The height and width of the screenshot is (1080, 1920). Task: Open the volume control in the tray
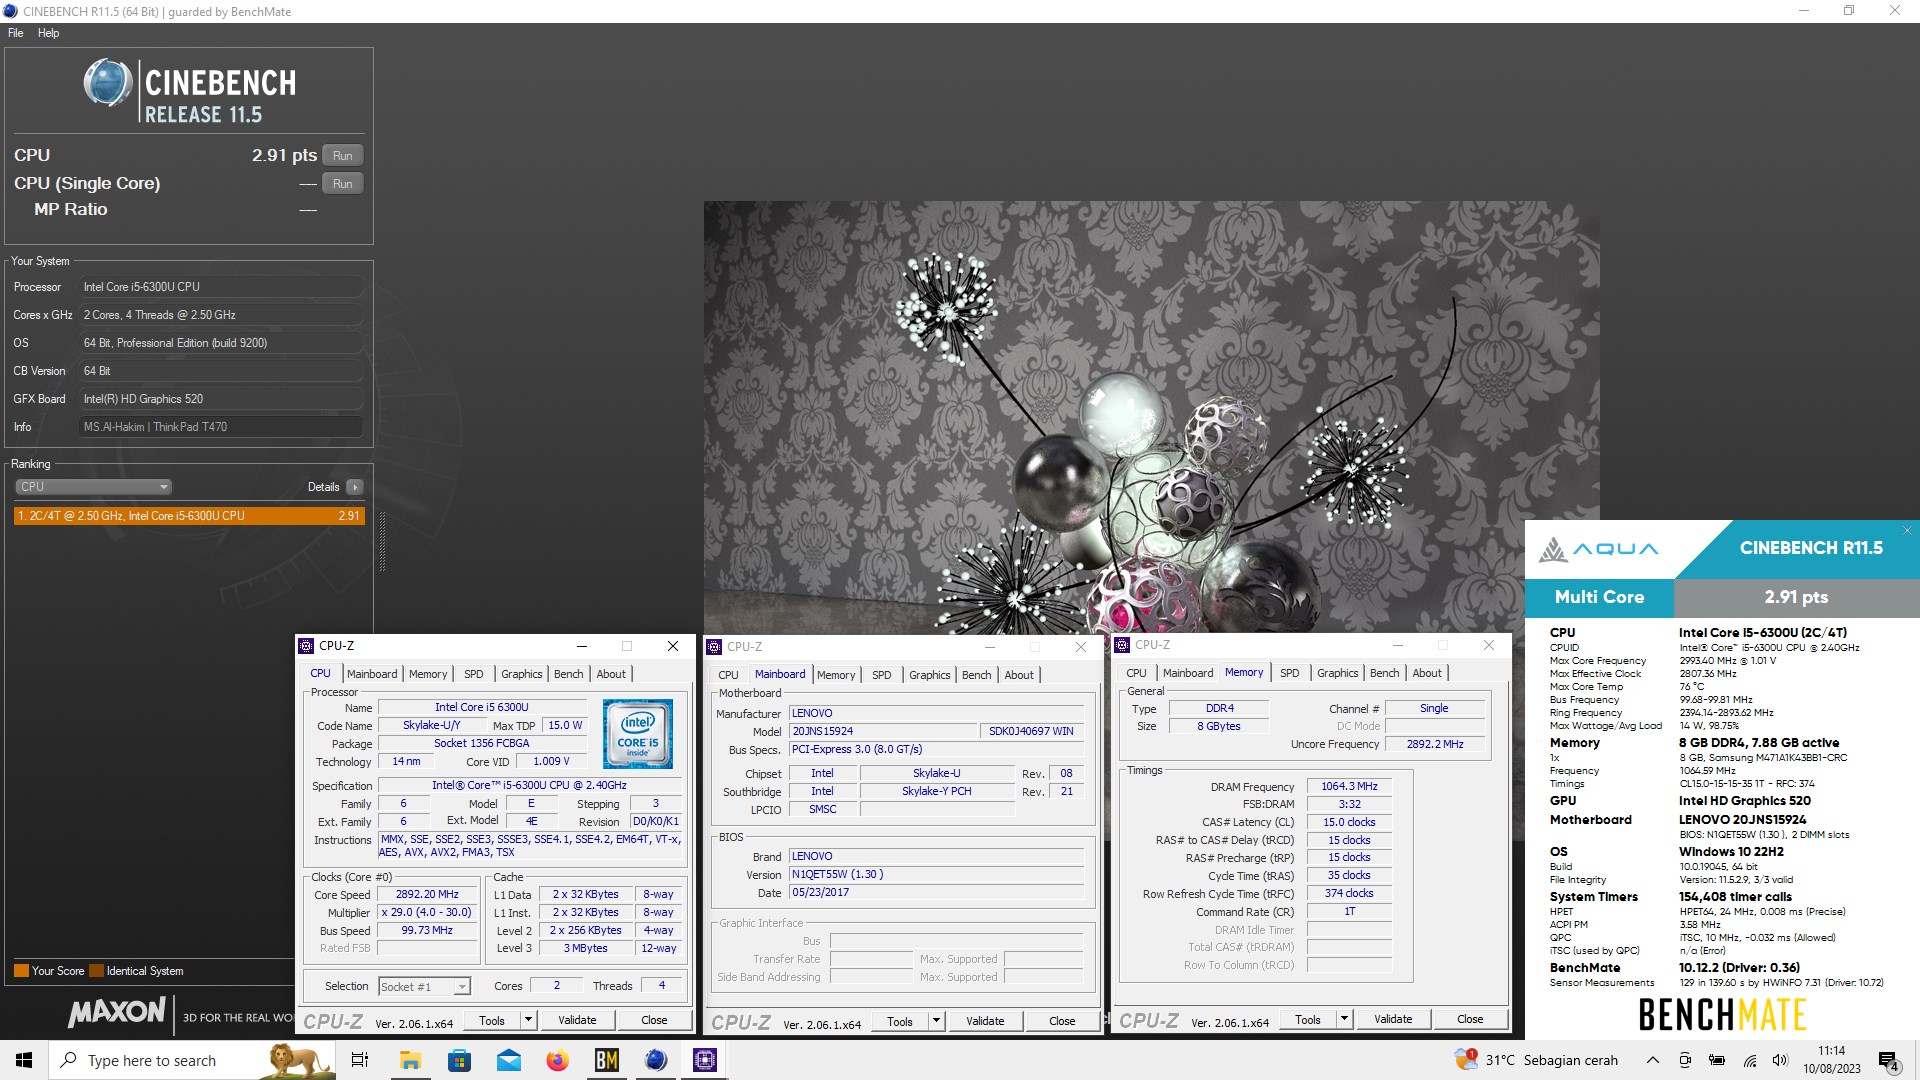tap(1780, 1060)
